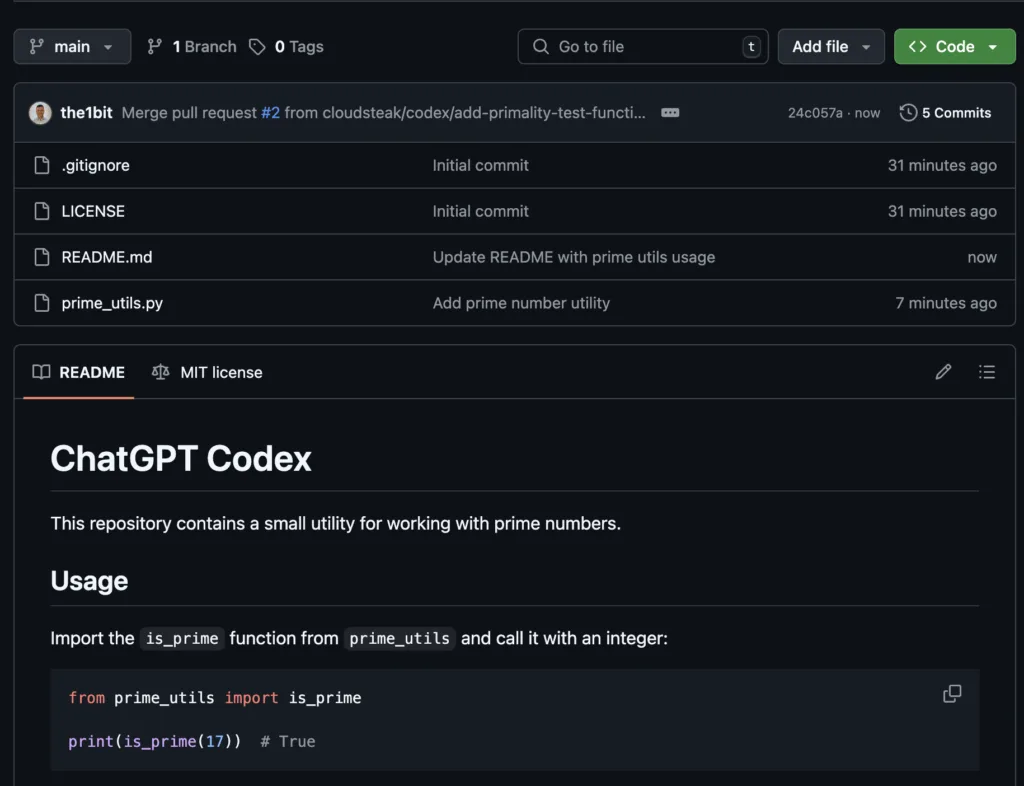
Task: Open the Add prime number utility commit
Action: point(521,303)
